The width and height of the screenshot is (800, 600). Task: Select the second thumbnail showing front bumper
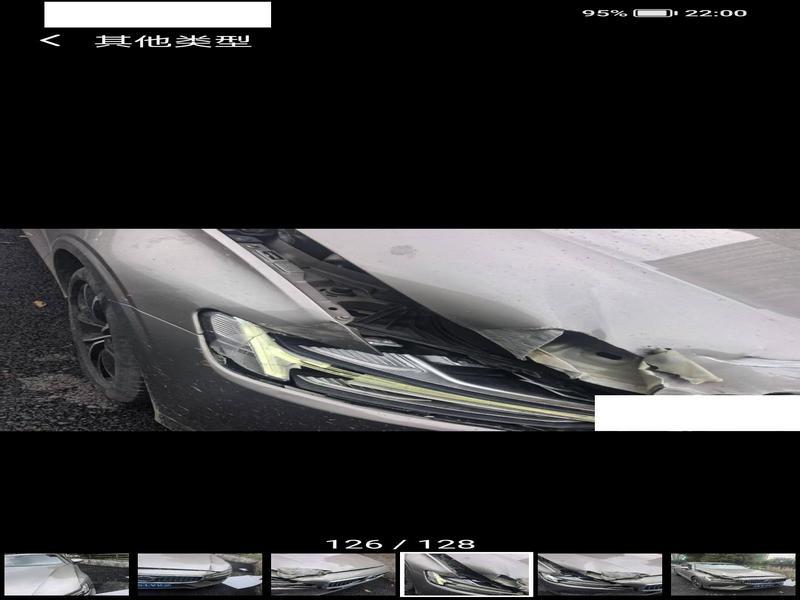[199, 575]
